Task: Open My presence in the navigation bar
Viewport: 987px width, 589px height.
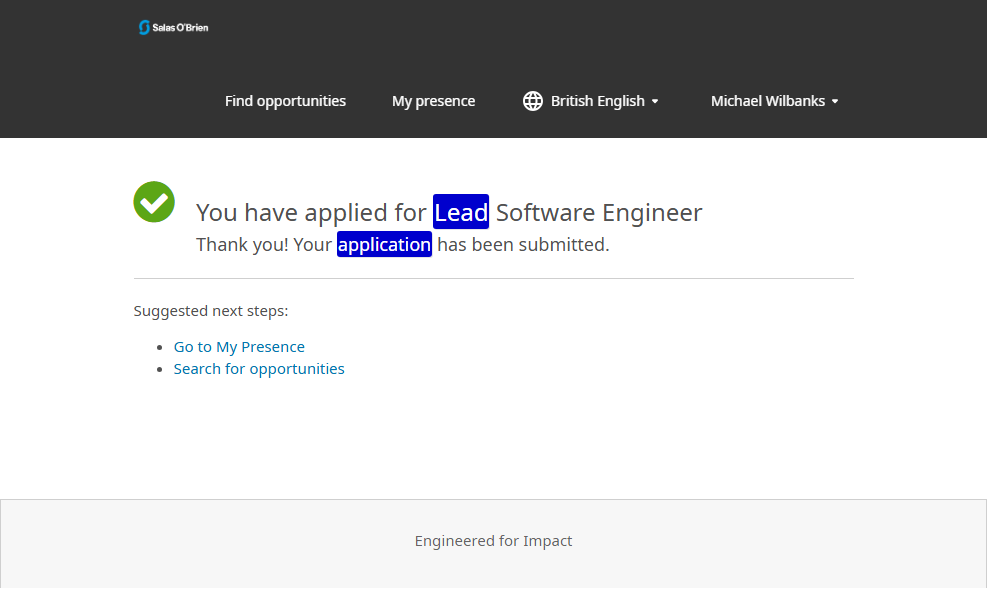Action: tap(433, 101)
